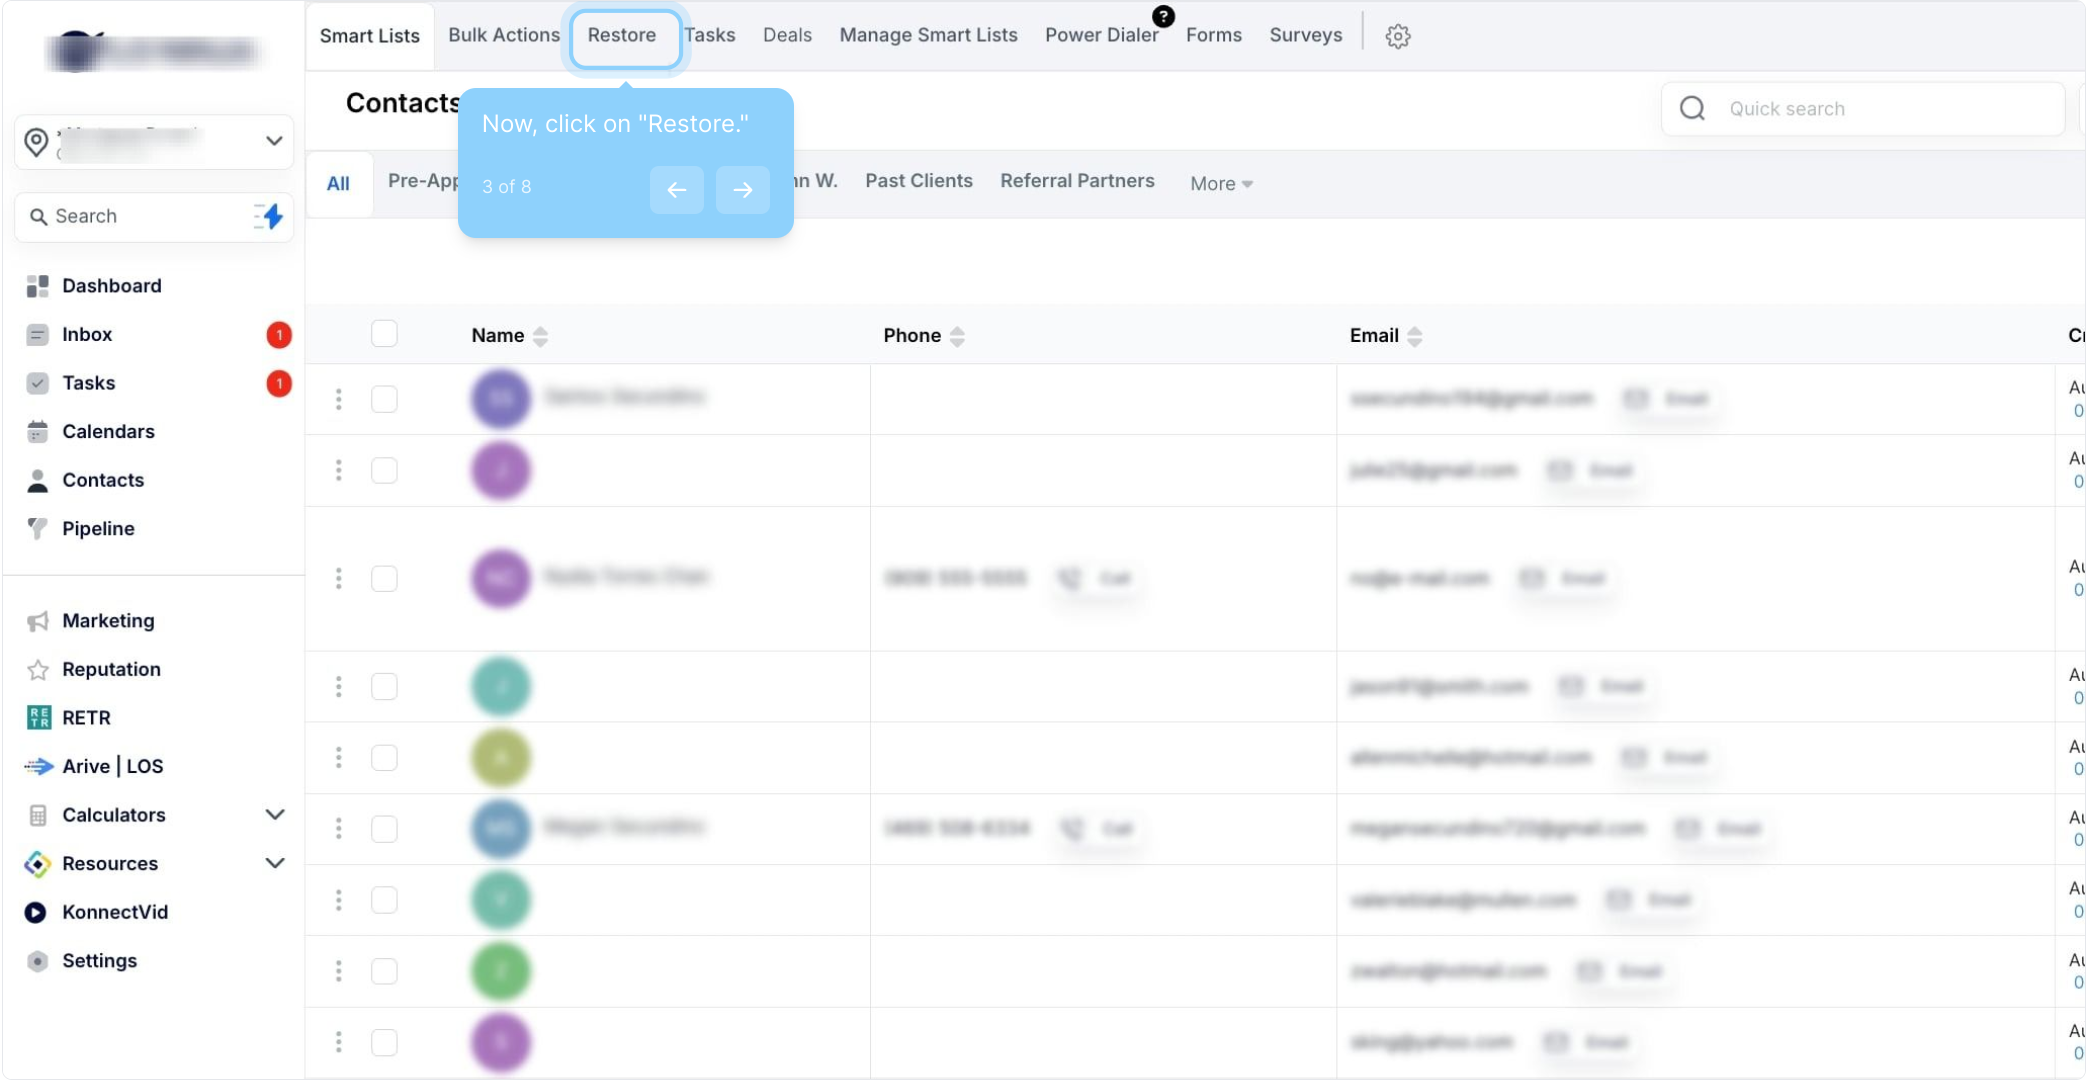Viewport: 2088px width, 1080px height.
Task: Open the three-dot menu on the first contact row
Action: (339, 399)
